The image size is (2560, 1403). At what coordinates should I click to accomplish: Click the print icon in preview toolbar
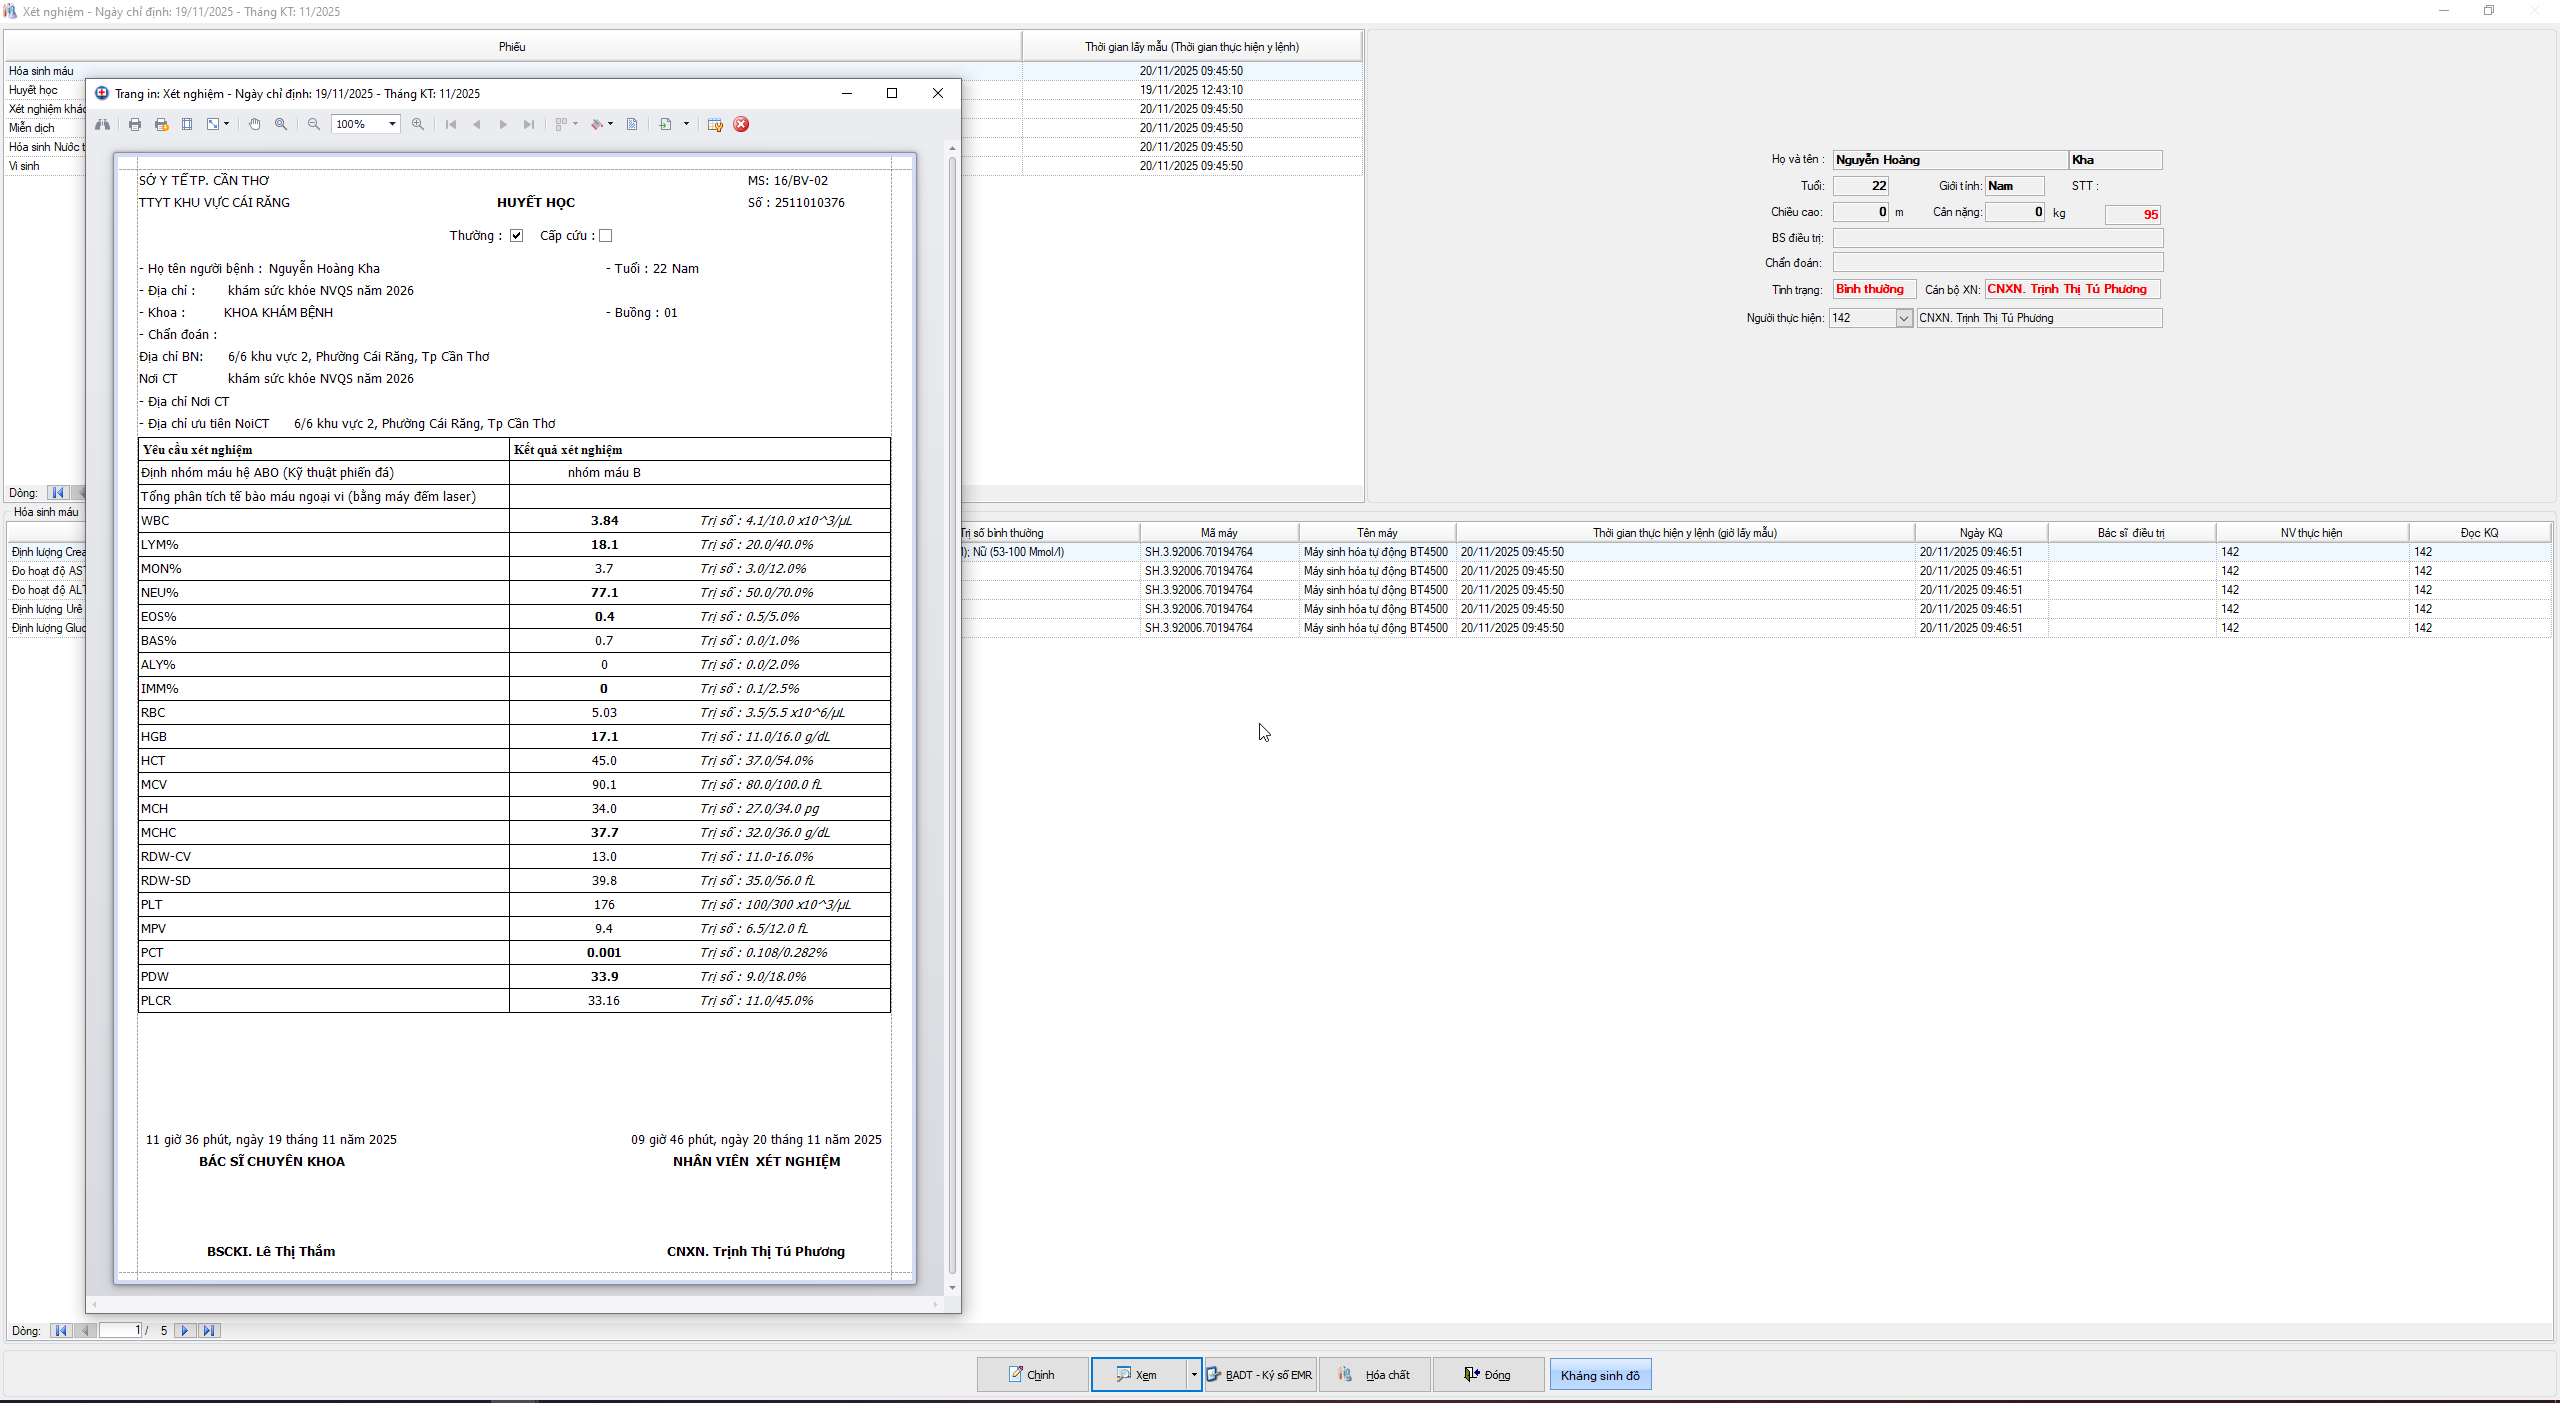(135, 124)
